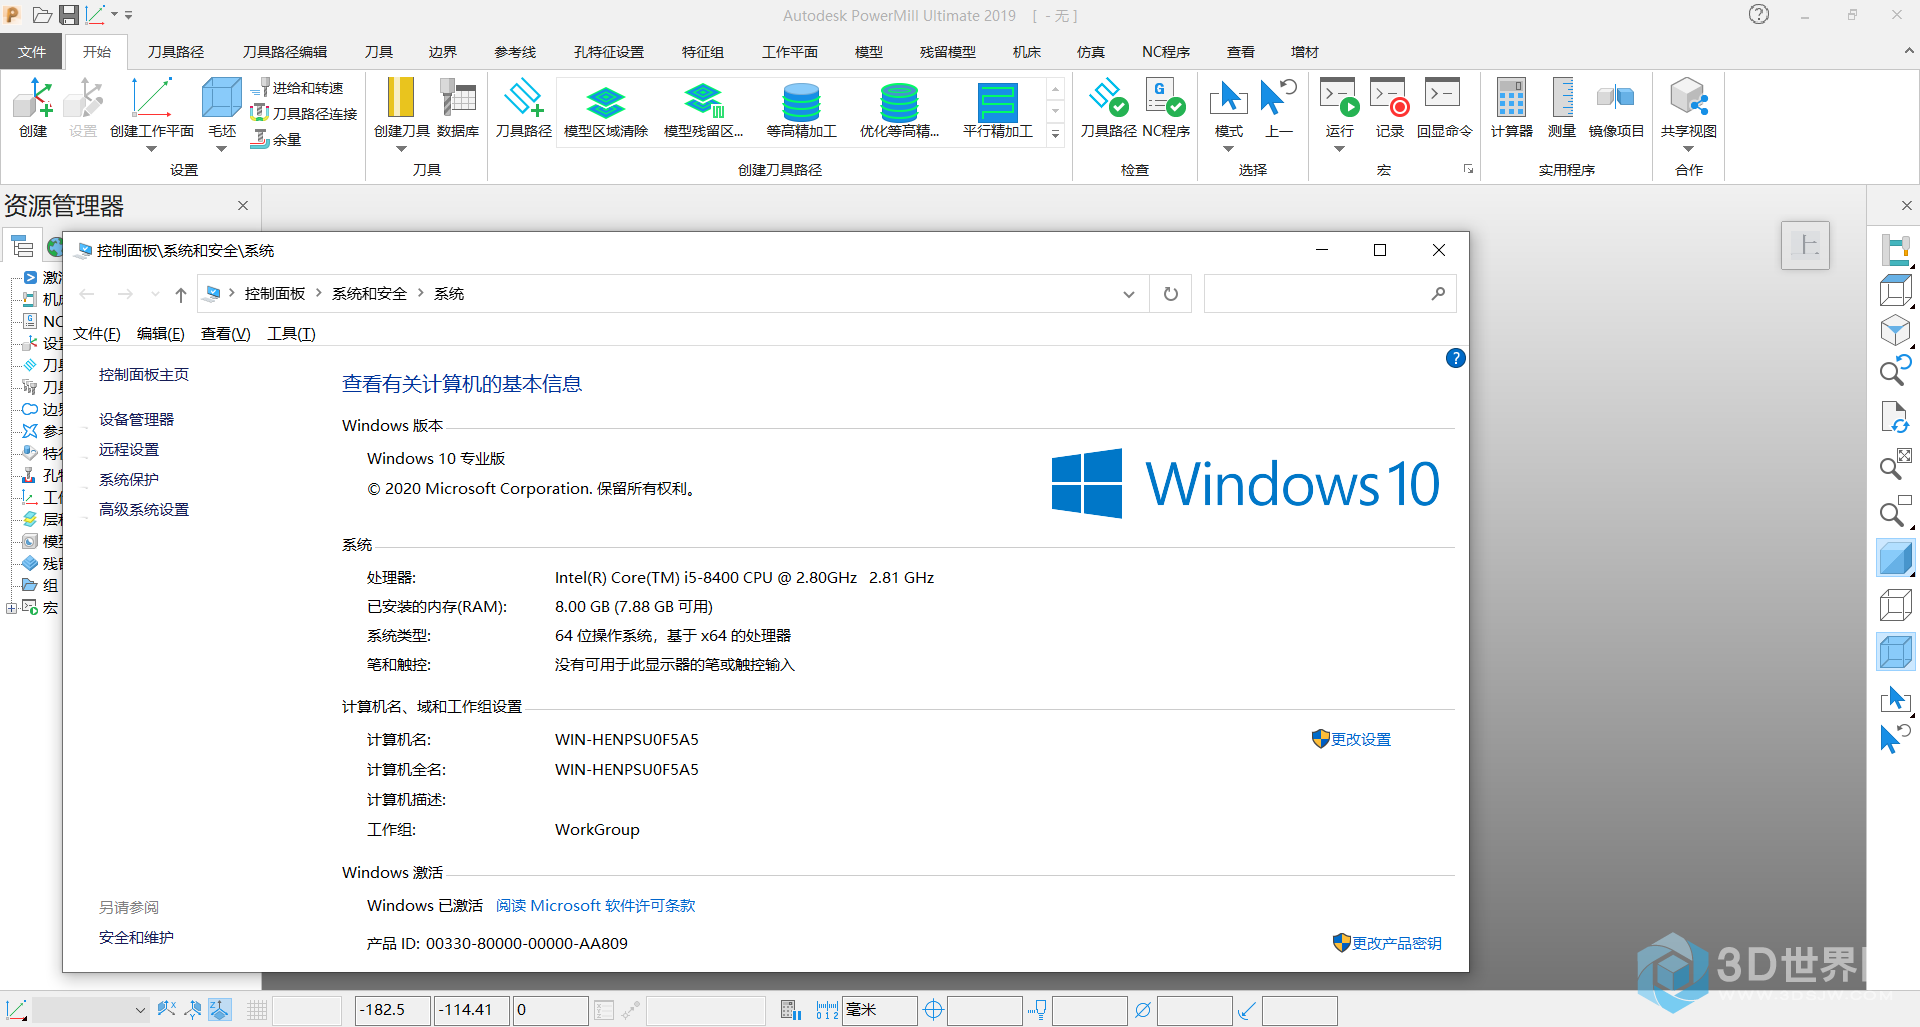This screenshot has width=1920, height=1027.
Task: Open 共享视图 shared views
Action: click(1689, 108)
